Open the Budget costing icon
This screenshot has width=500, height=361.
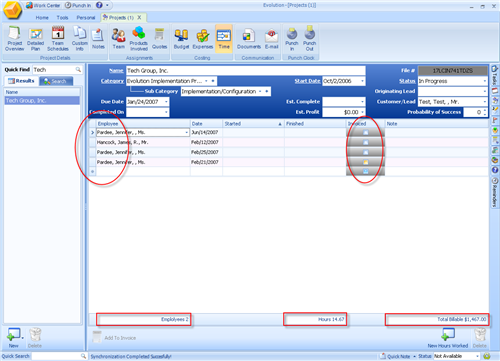pos(181,39)
